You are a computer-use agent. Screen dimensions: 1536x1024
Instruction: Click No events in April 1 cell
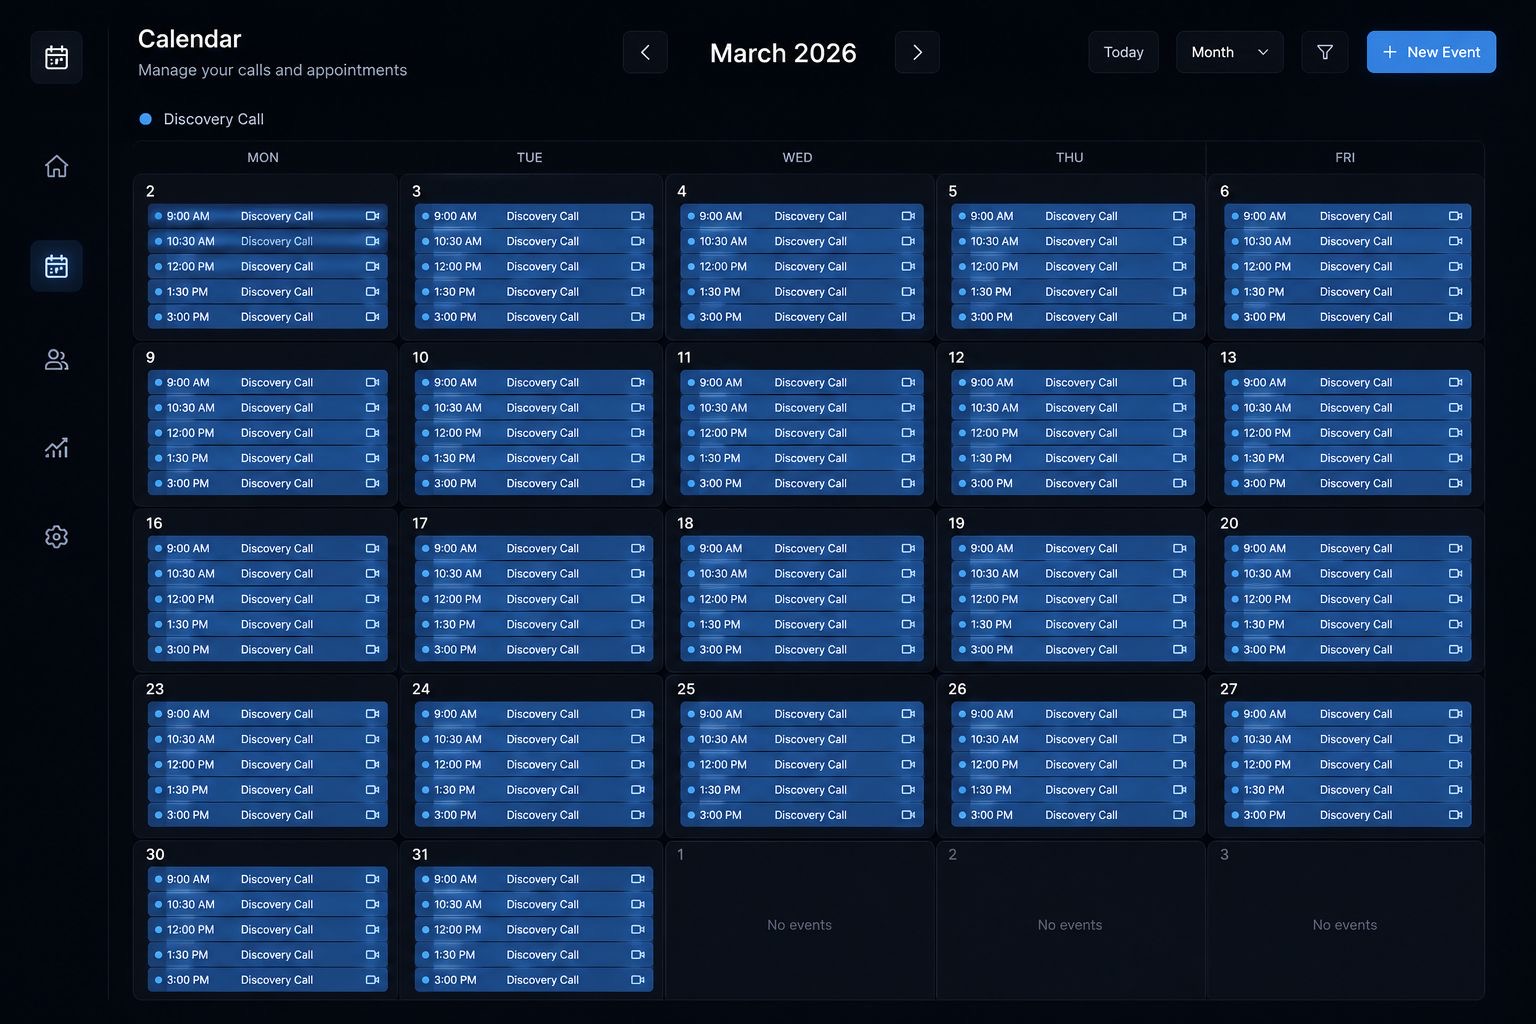coord(799,925)
